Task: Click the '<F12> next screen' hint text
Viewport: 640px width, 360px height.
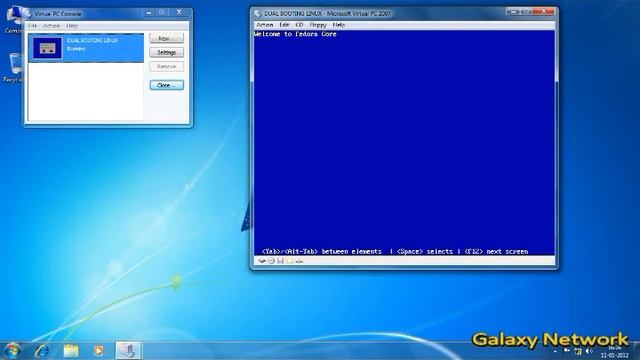Action: pos(496,251)
